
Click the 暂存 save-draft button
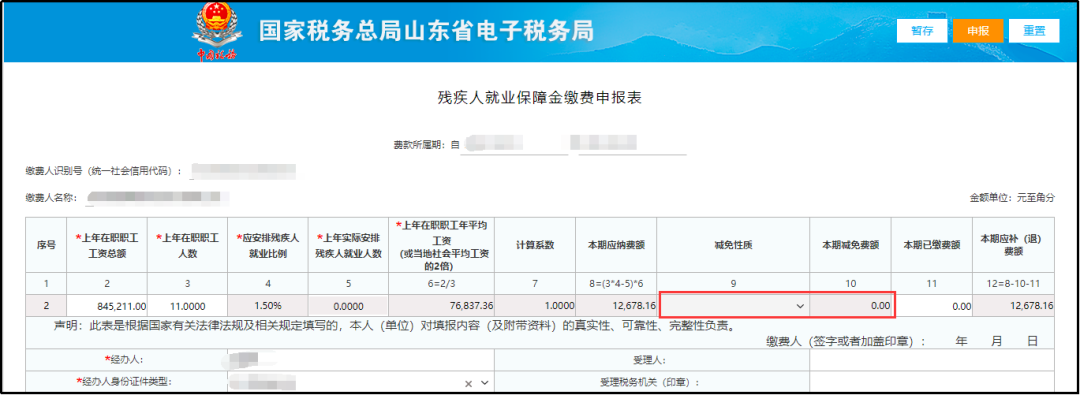(x=922, y=31)
